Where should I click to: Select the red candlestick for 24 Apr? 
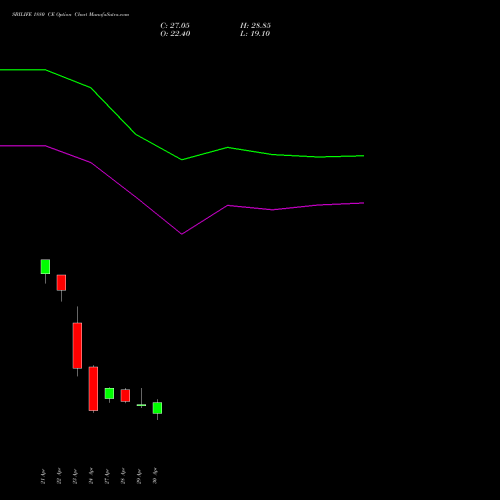(93, 389)
